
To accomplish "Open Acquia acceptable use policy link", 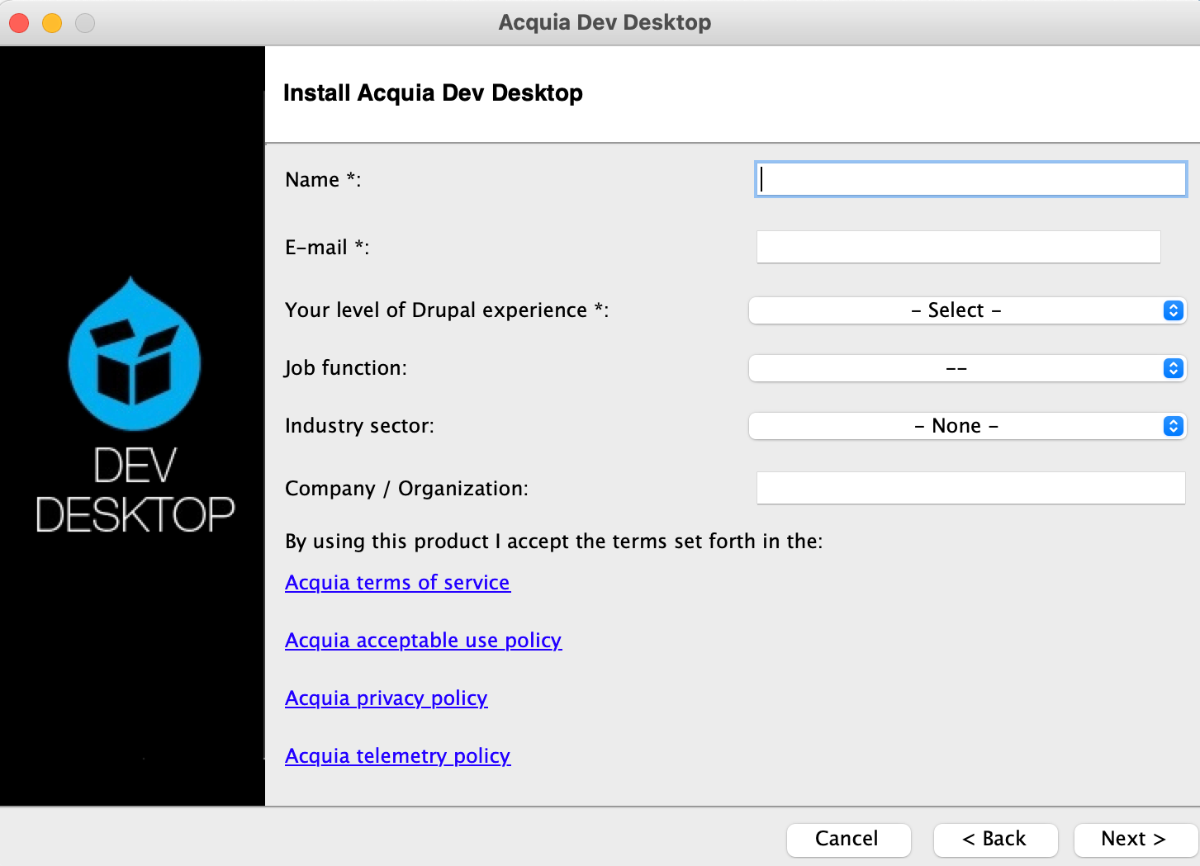I will [x=423, y=640].
